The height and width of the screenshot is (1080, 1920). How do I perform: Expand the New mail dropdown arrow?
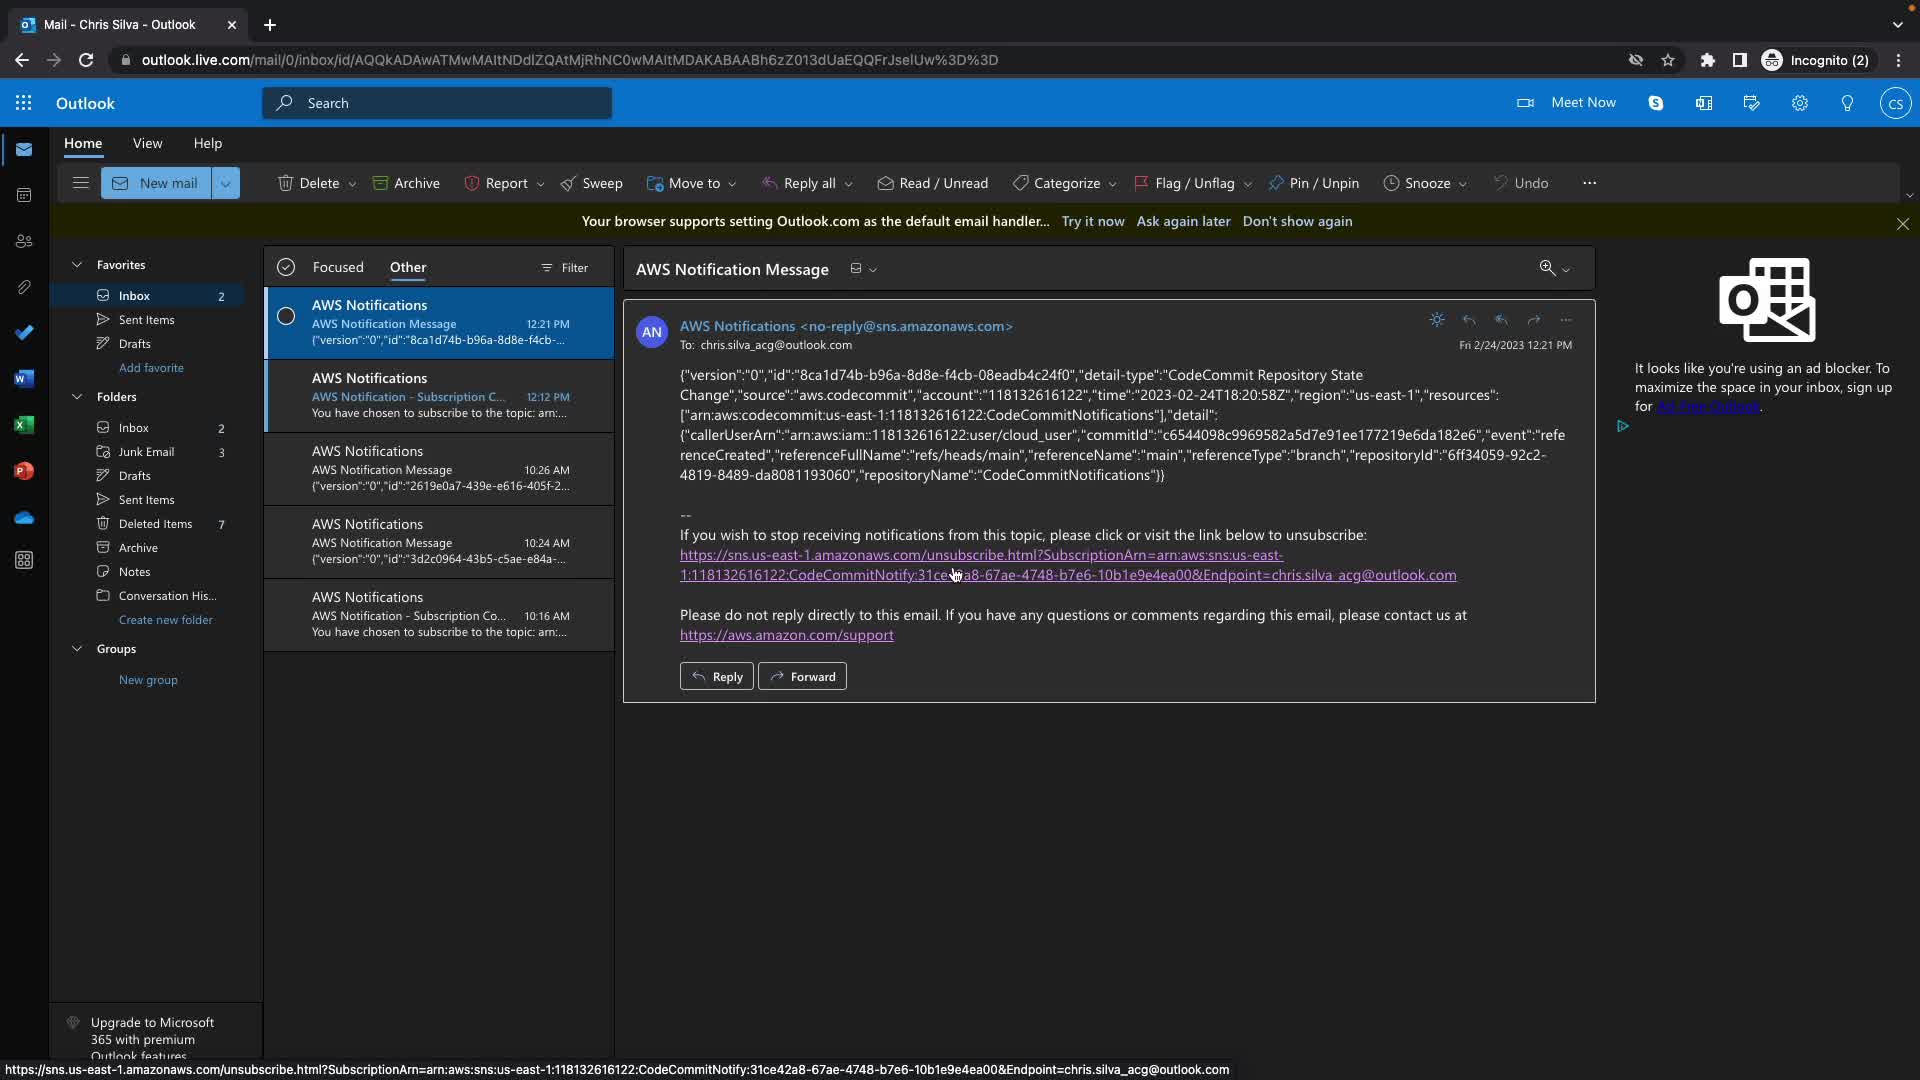click(225, 183)
